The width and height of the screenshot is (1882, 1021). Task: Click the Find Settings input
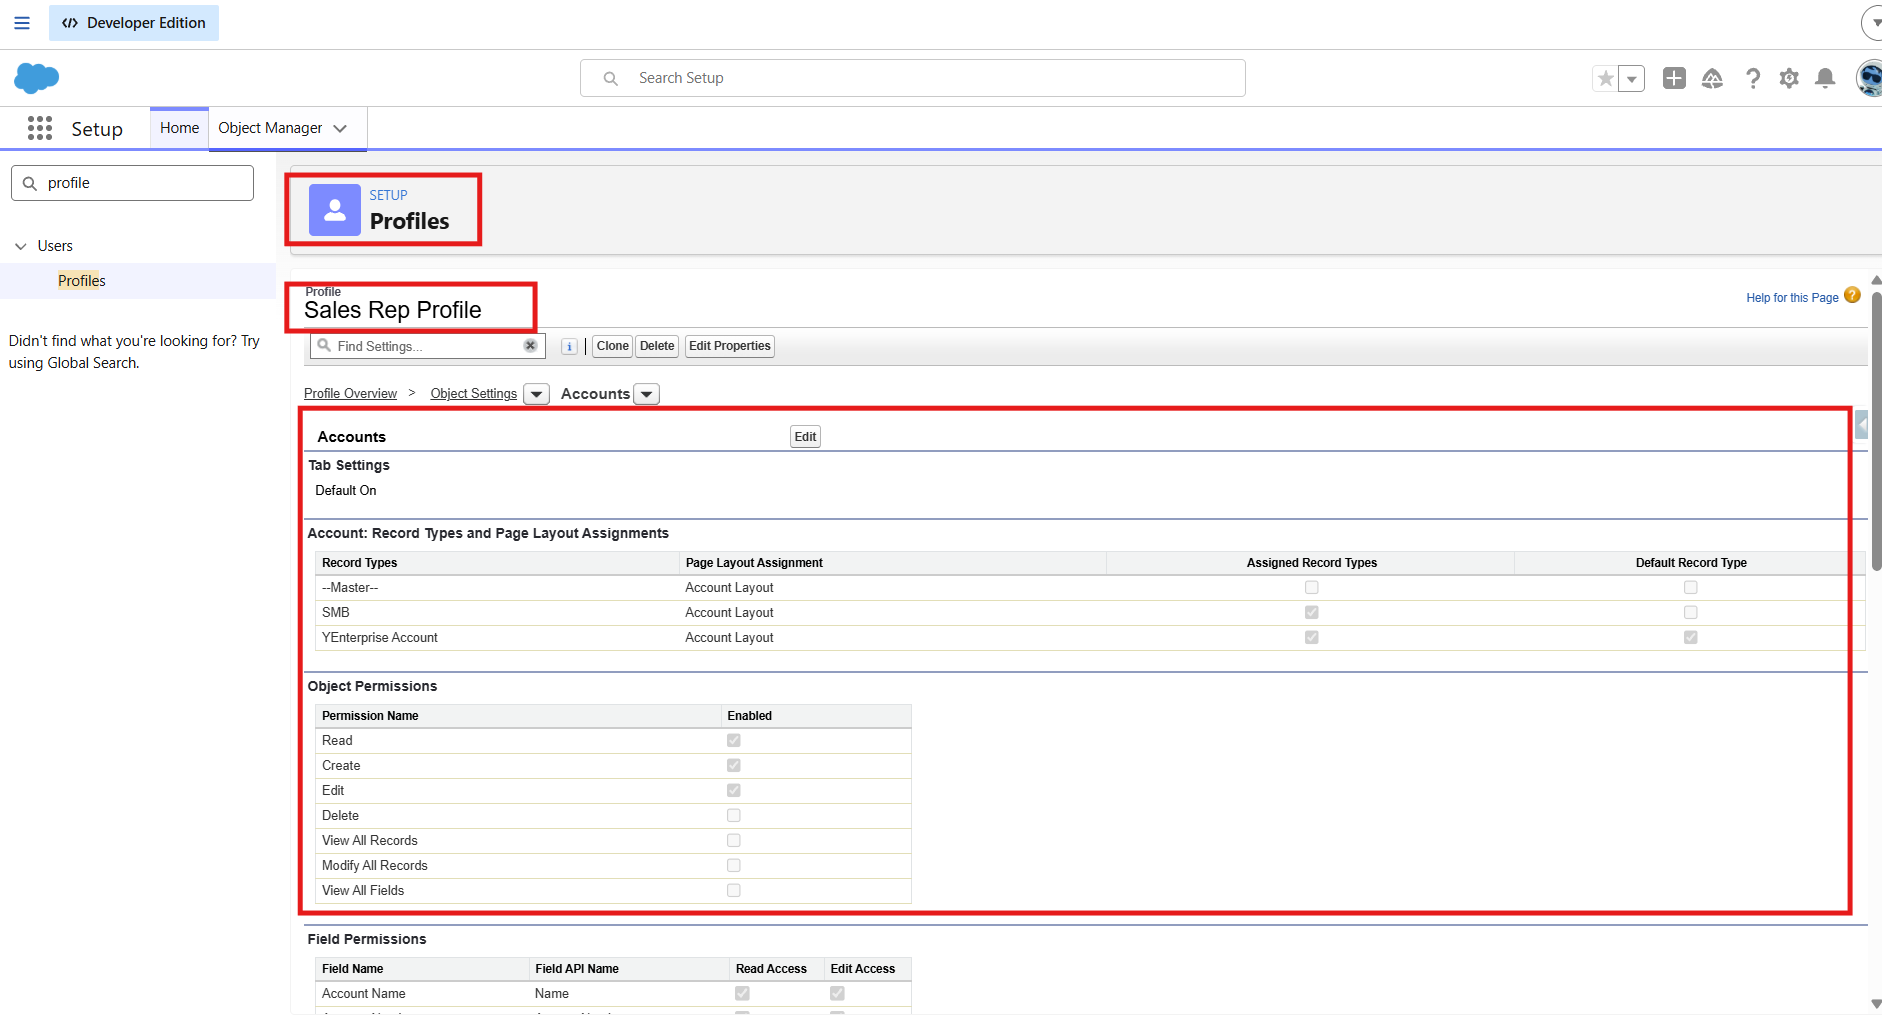[428, 346]
